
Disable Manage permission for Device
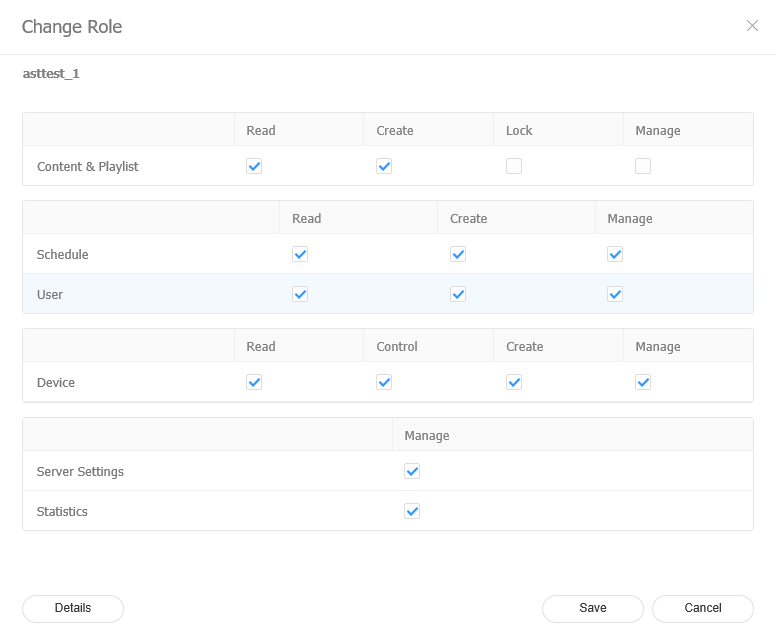pos(643,383)
